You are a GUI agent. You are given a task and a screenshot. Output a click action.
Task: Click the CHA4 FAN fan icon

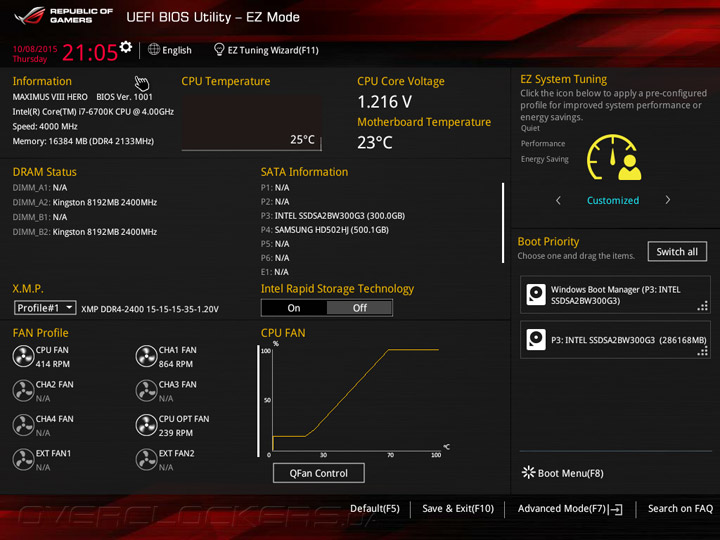[23, 425]
